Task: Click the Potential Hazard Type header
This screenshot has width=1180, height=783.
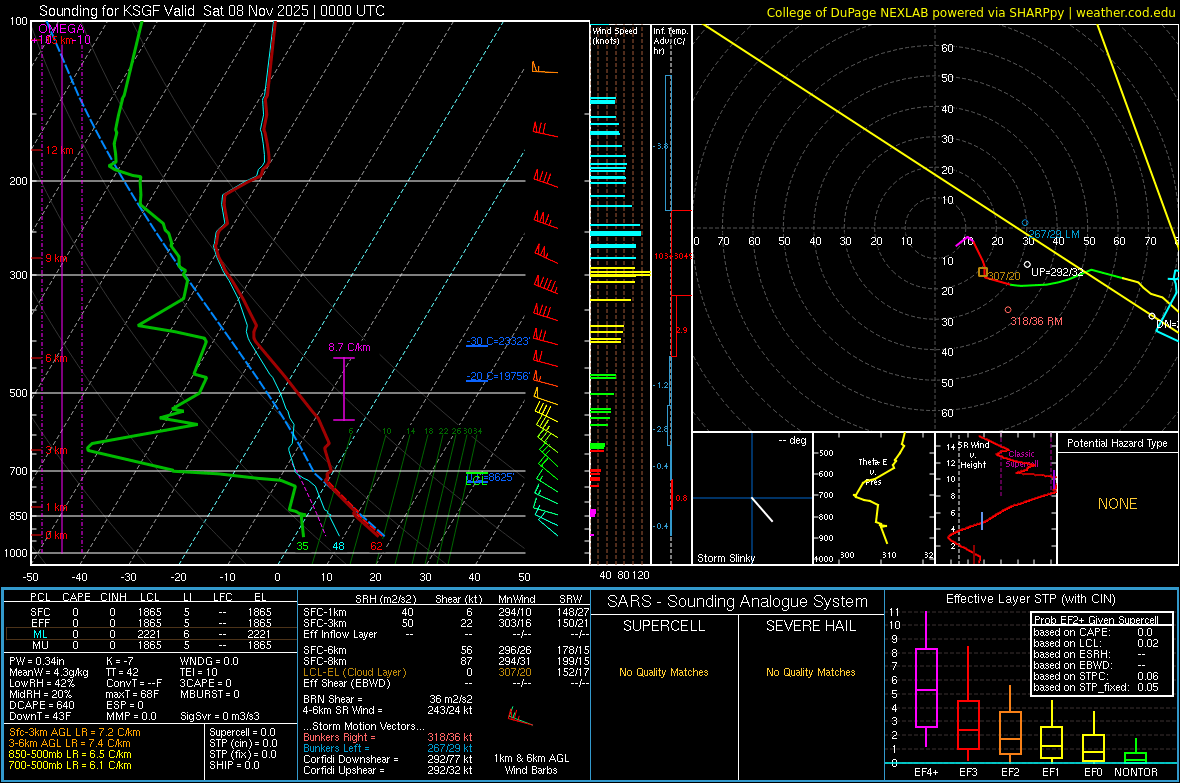Action: pyautogui.click(x=1118, y=443)
